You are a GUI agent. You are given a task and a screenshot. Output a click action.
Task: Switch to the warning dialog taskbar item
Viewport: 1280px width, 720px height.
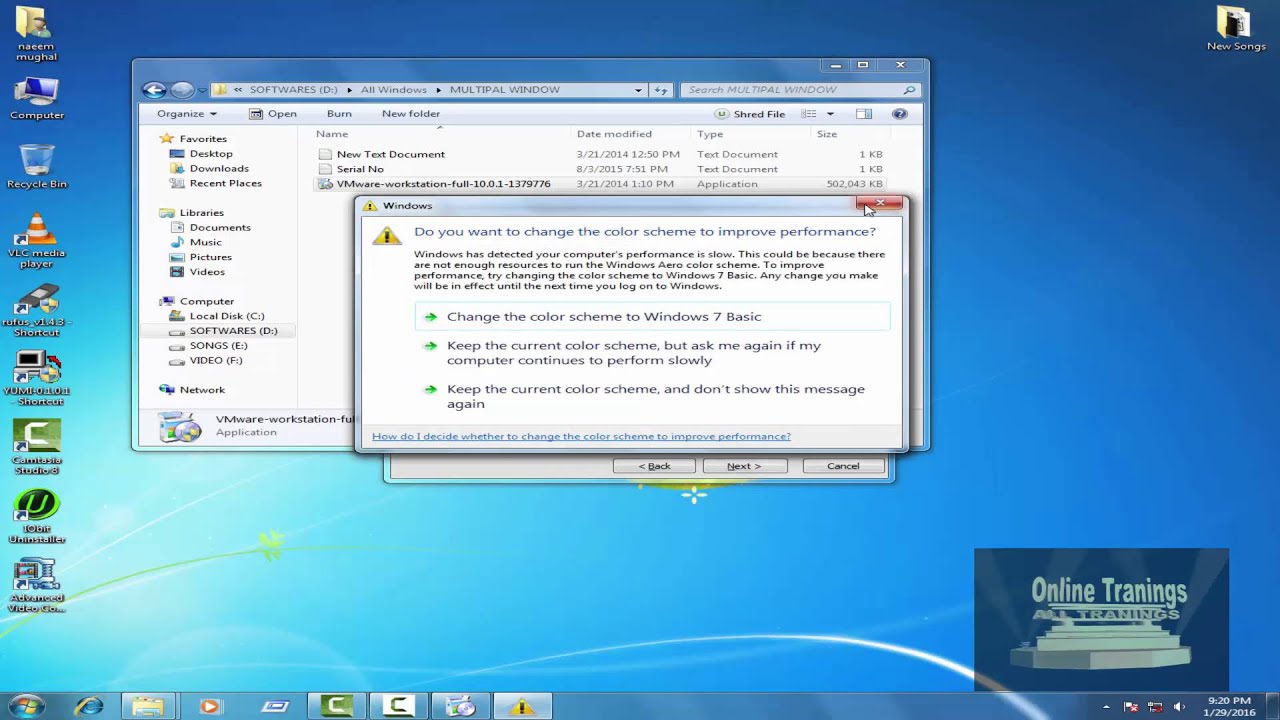[x=521, y=706]
